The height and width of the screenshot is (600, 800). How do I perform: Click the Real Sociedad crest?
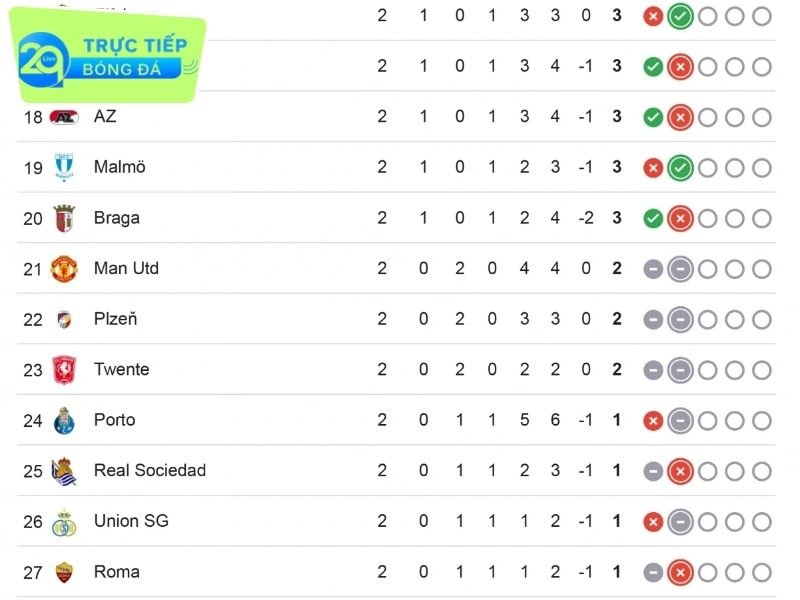pos(64,470)
